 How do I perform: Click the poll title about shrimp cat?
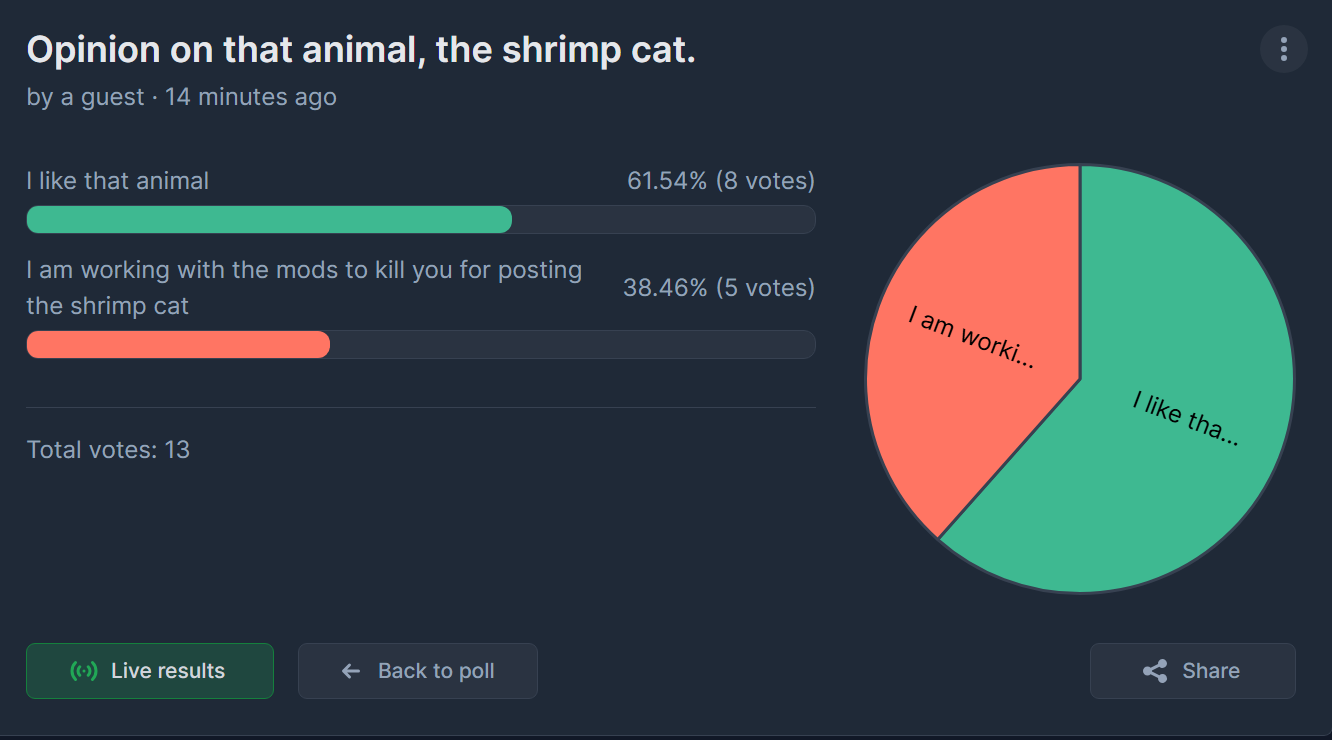(x=361, y=50)
